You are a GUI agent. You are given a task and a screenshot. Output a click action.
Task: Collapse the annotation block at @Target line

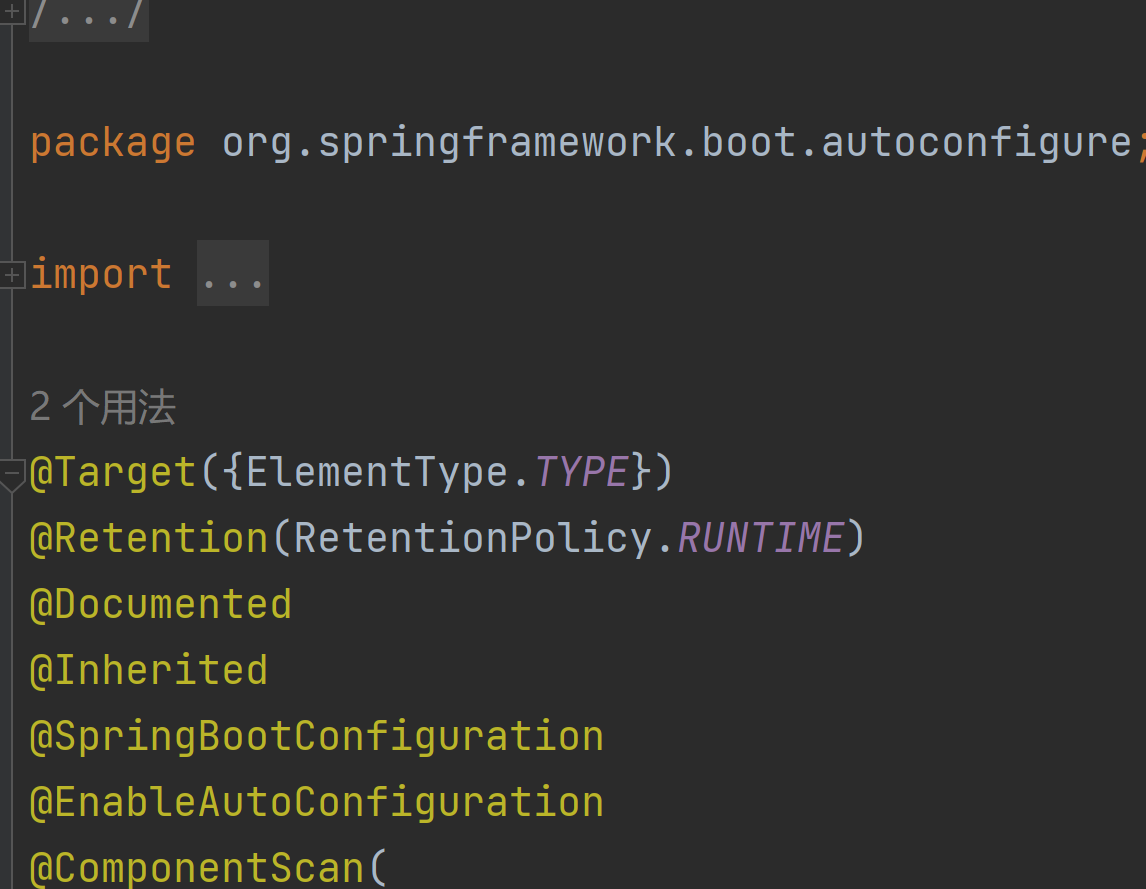click(12, 475)
